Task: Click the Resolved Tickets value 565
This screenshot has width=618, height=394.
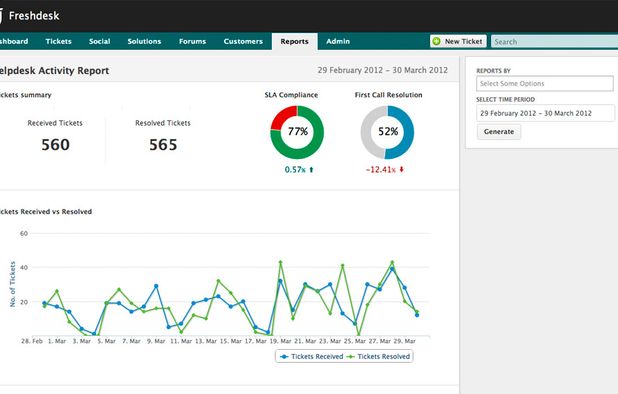Action: tap(163, 145)
